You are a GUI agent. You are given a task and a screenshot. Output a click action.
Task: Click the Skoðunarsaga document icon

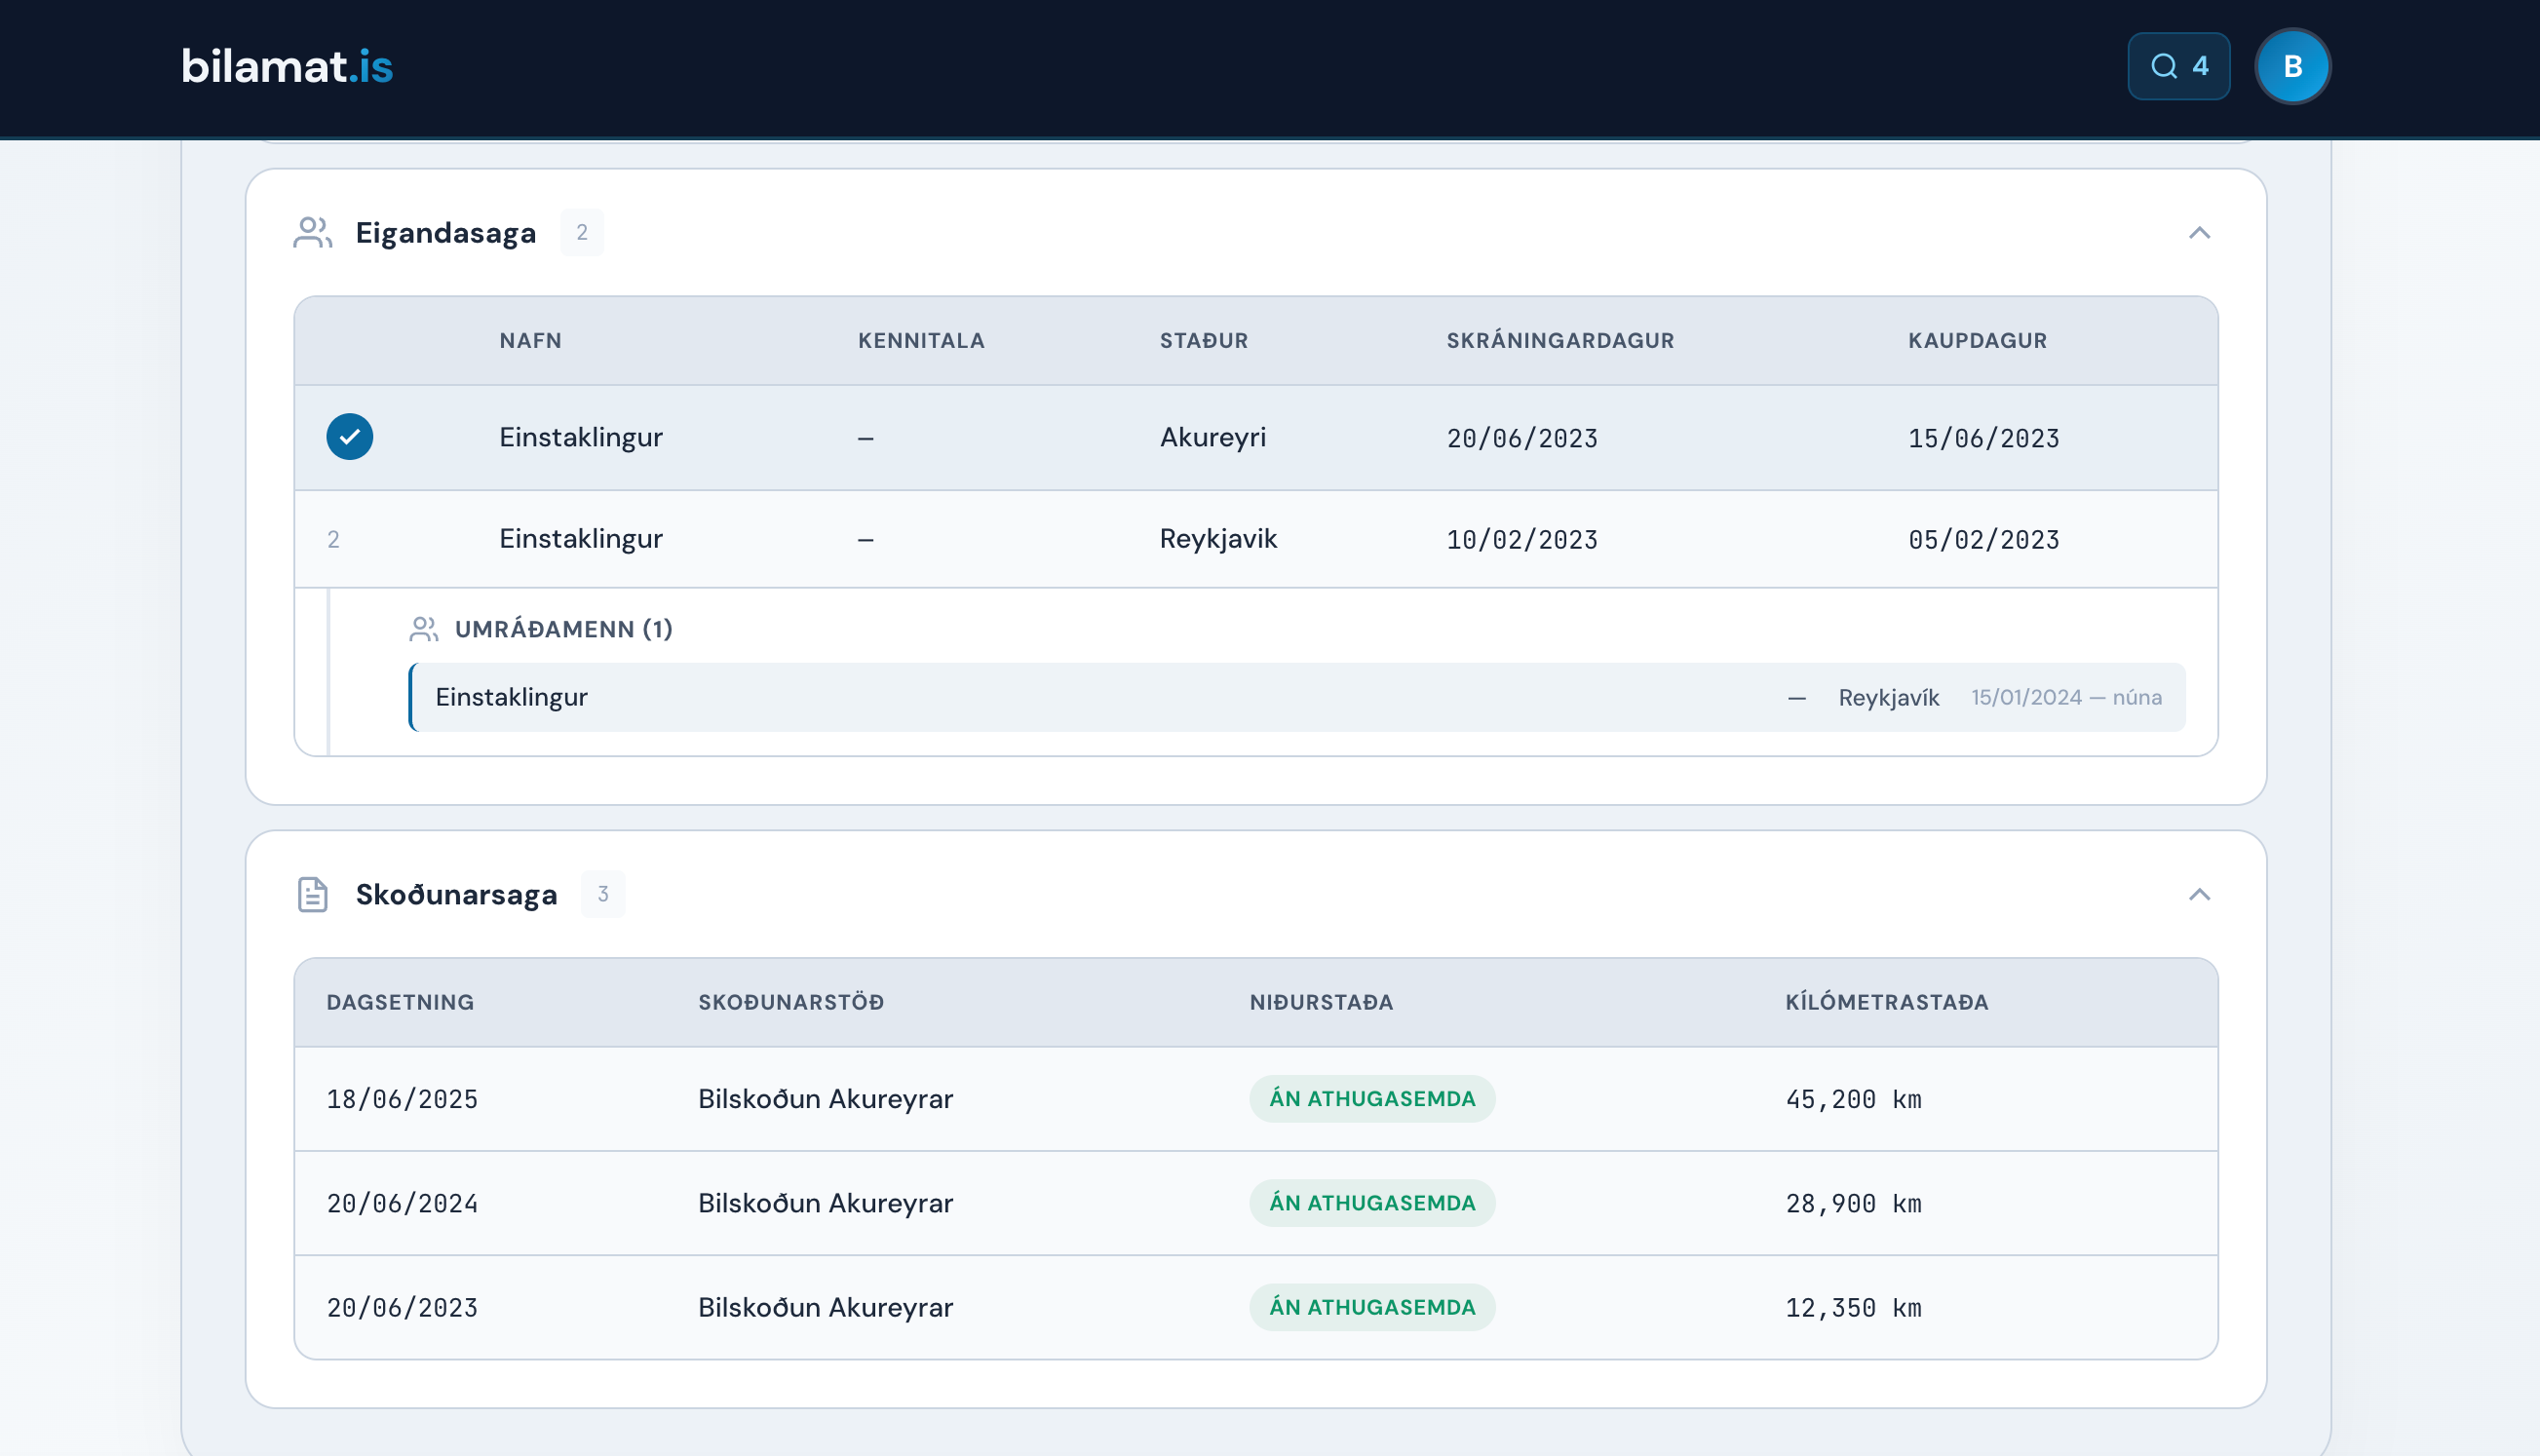312,894
